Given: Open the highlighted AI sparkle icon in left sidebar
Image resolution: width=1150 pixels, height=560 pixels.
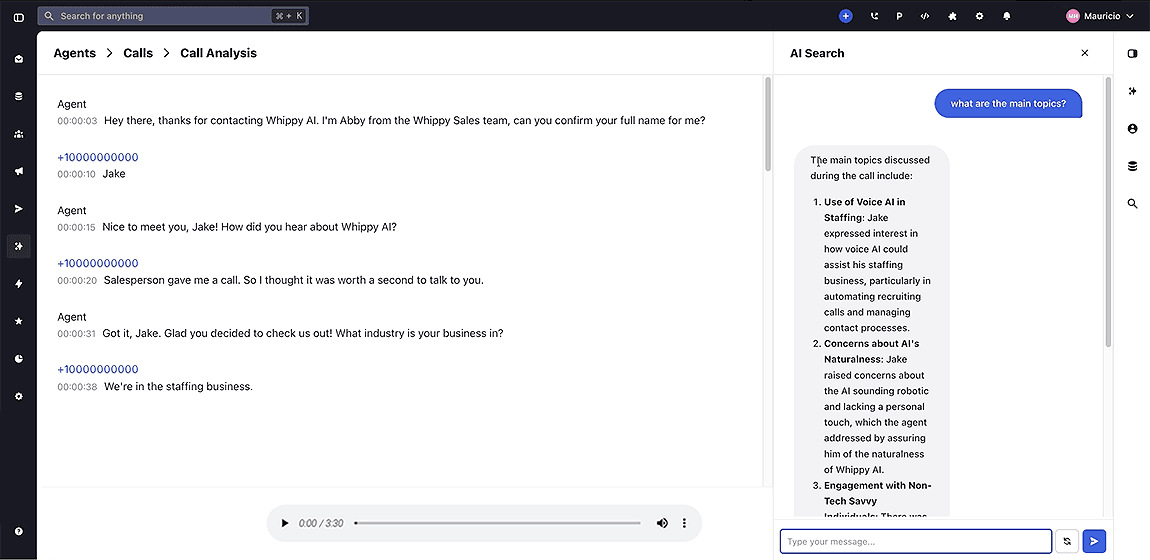Looking at the screenshot, I should pos(18,246).
